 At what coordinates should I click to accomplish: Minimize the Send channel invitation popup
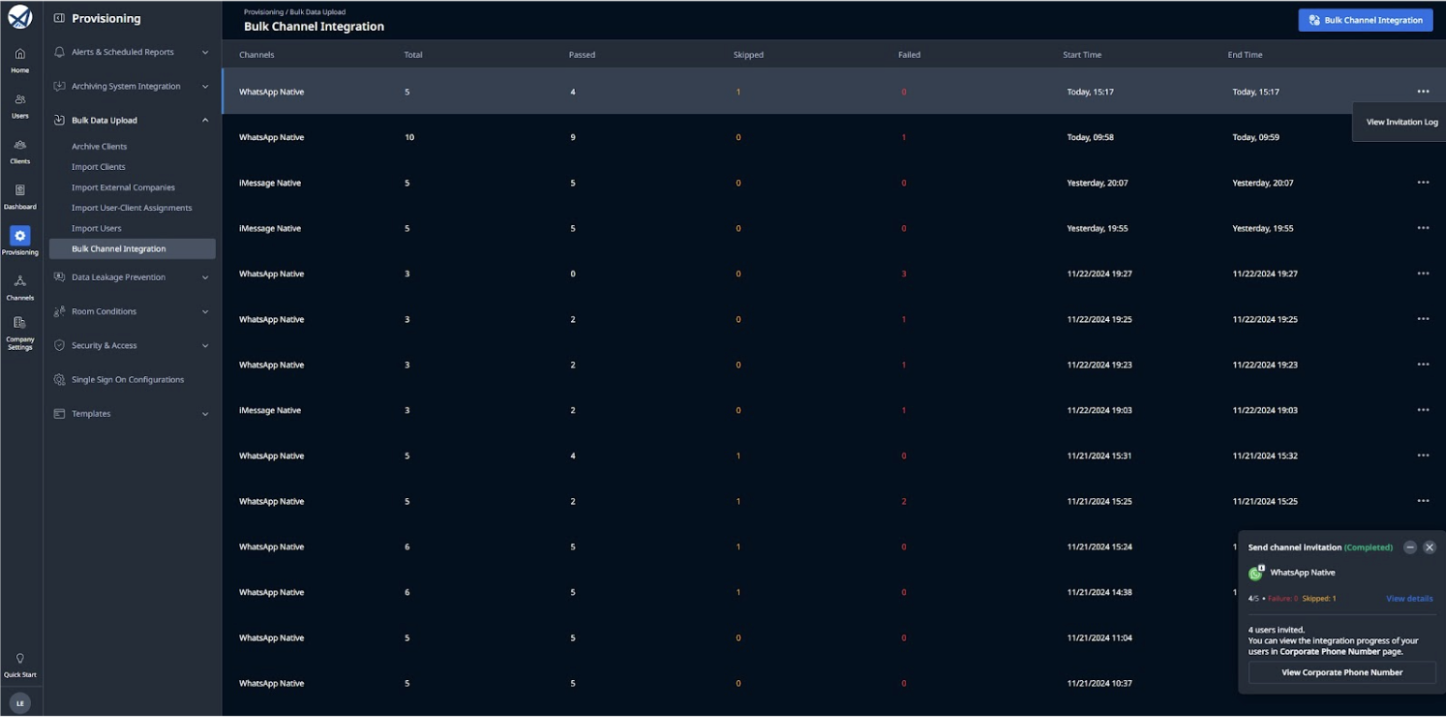coord(1410,547)
